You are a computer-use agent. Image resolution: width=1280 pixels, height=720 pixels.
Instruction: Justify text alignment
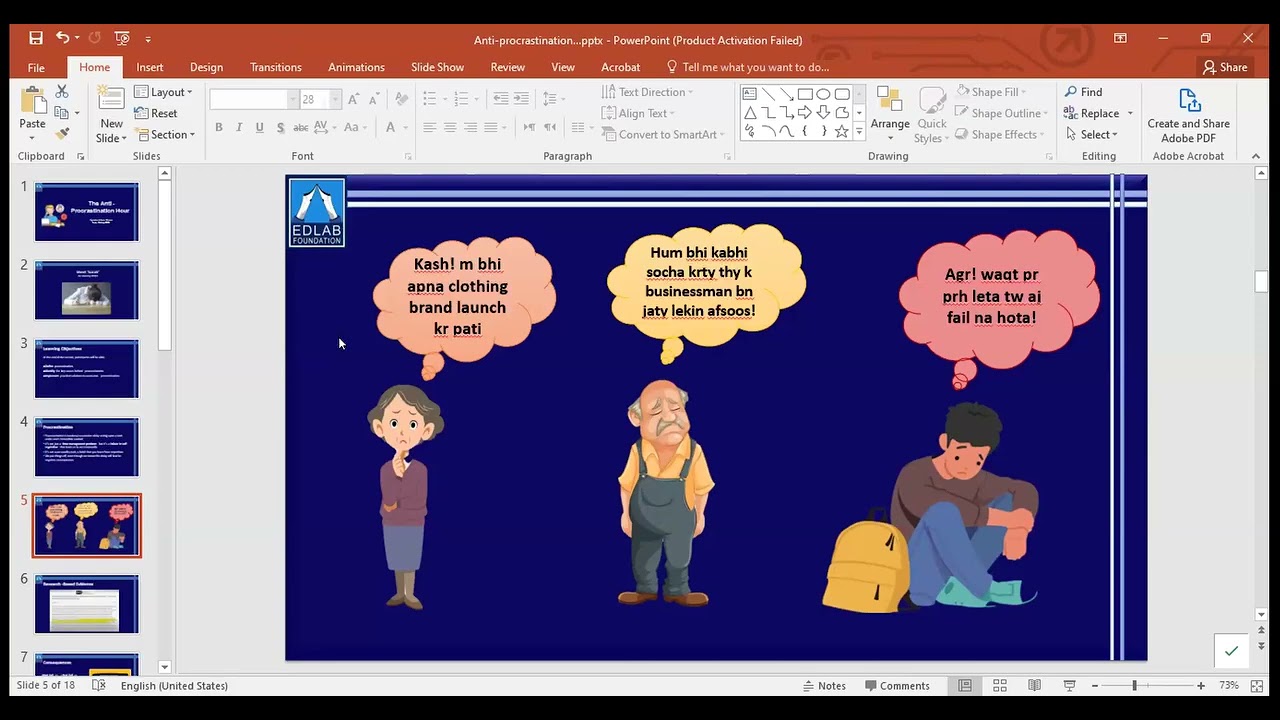coord(491,127)
